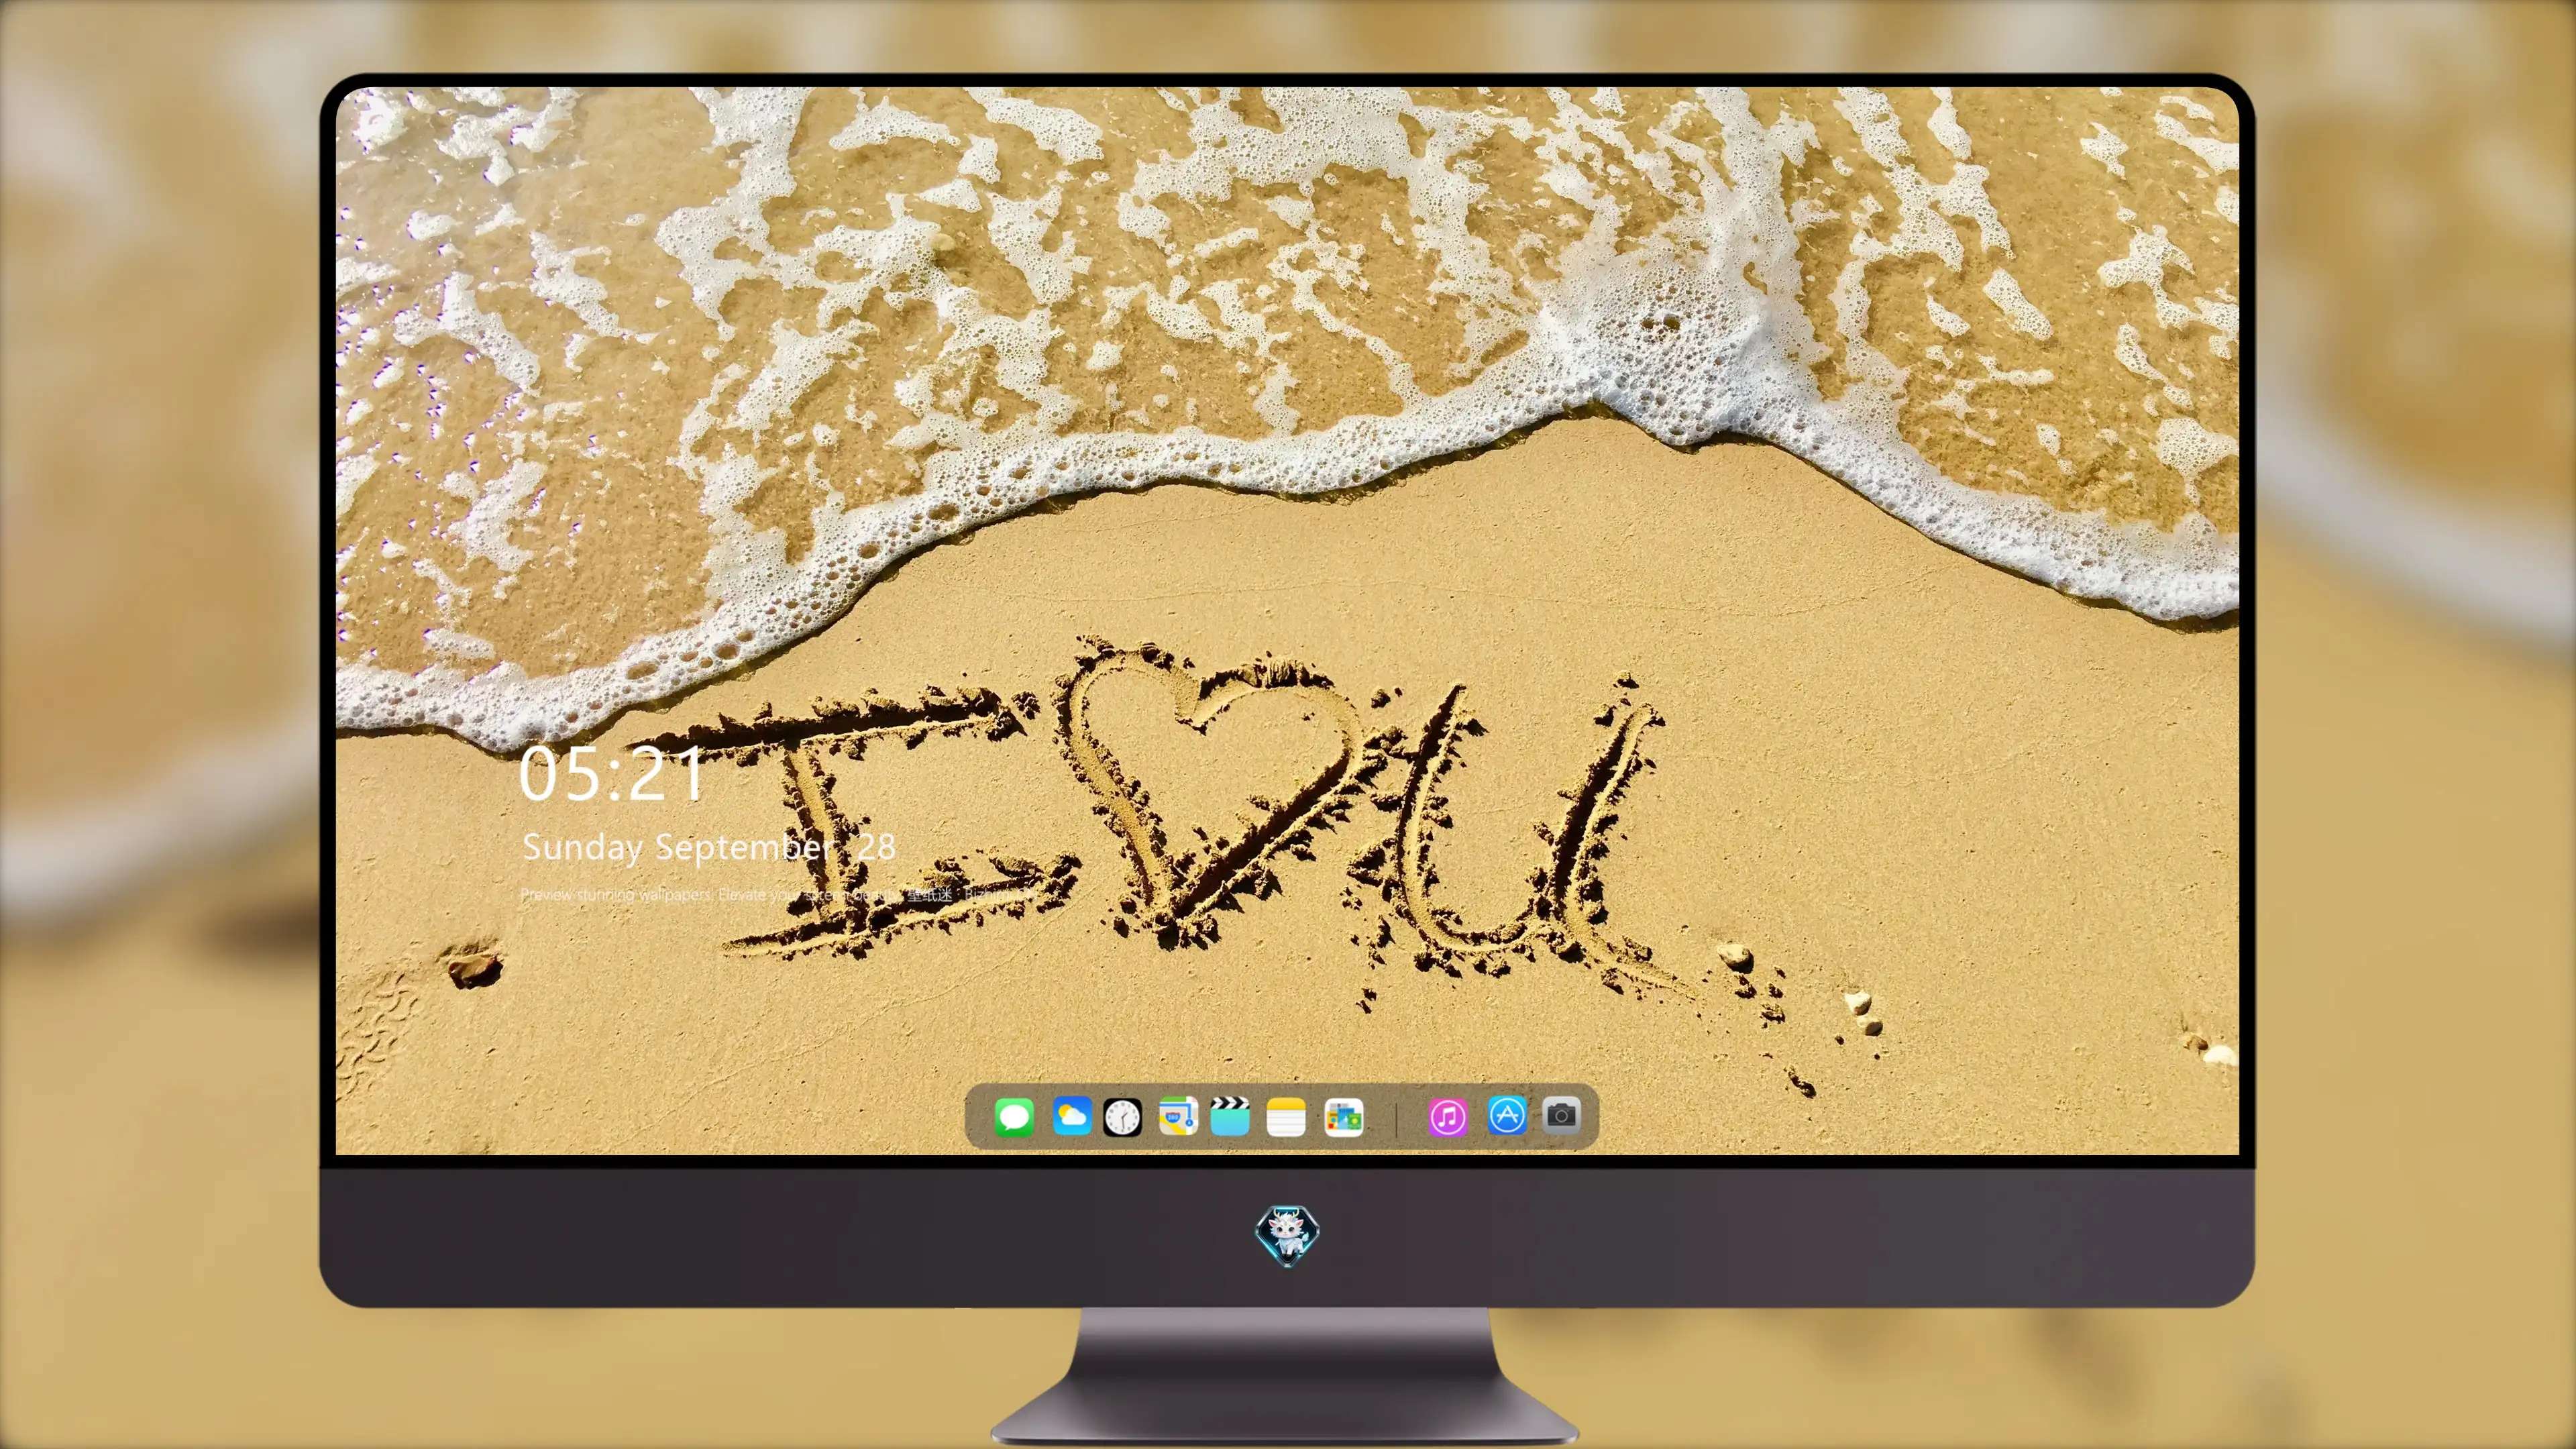The image size is (2576, 1449).
Task: Open the gray Camera app in the dock
Action: pos(1561,1115)
